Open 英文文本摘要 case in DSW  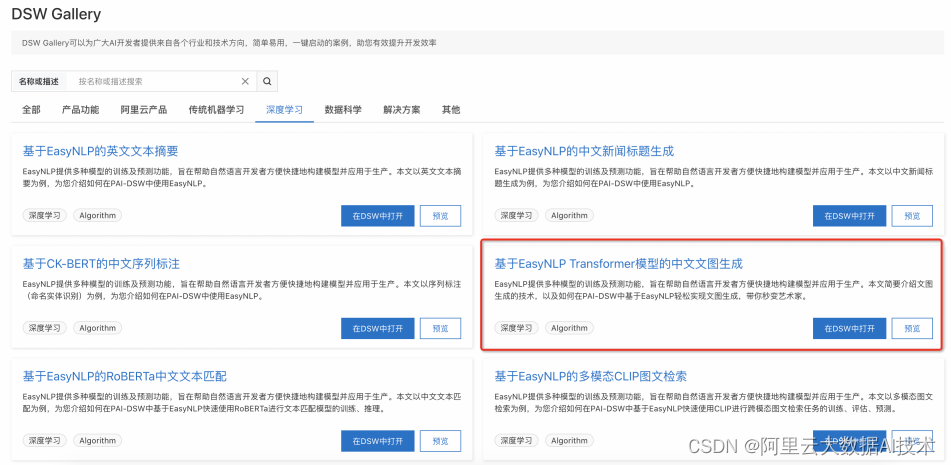[378, 216]
